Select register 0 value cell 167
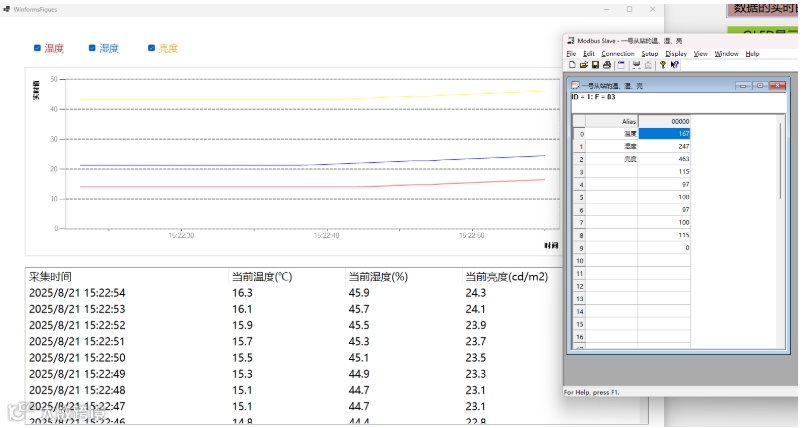Viewport: 803px width, 428px height. click(x=664, y=134)
